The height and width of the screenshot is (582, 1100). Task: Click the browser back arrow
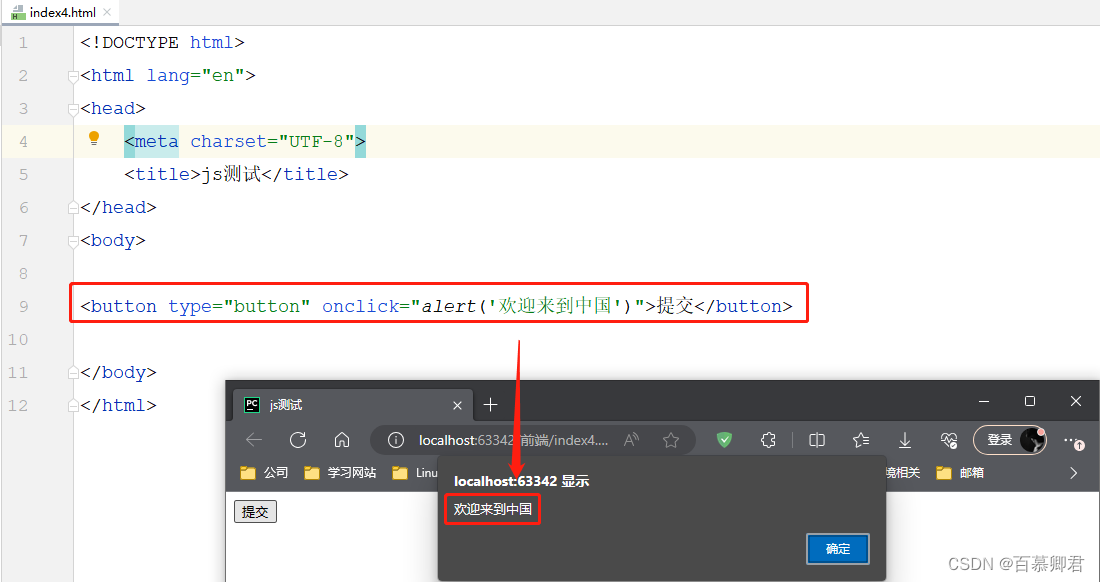pos(254,440)
